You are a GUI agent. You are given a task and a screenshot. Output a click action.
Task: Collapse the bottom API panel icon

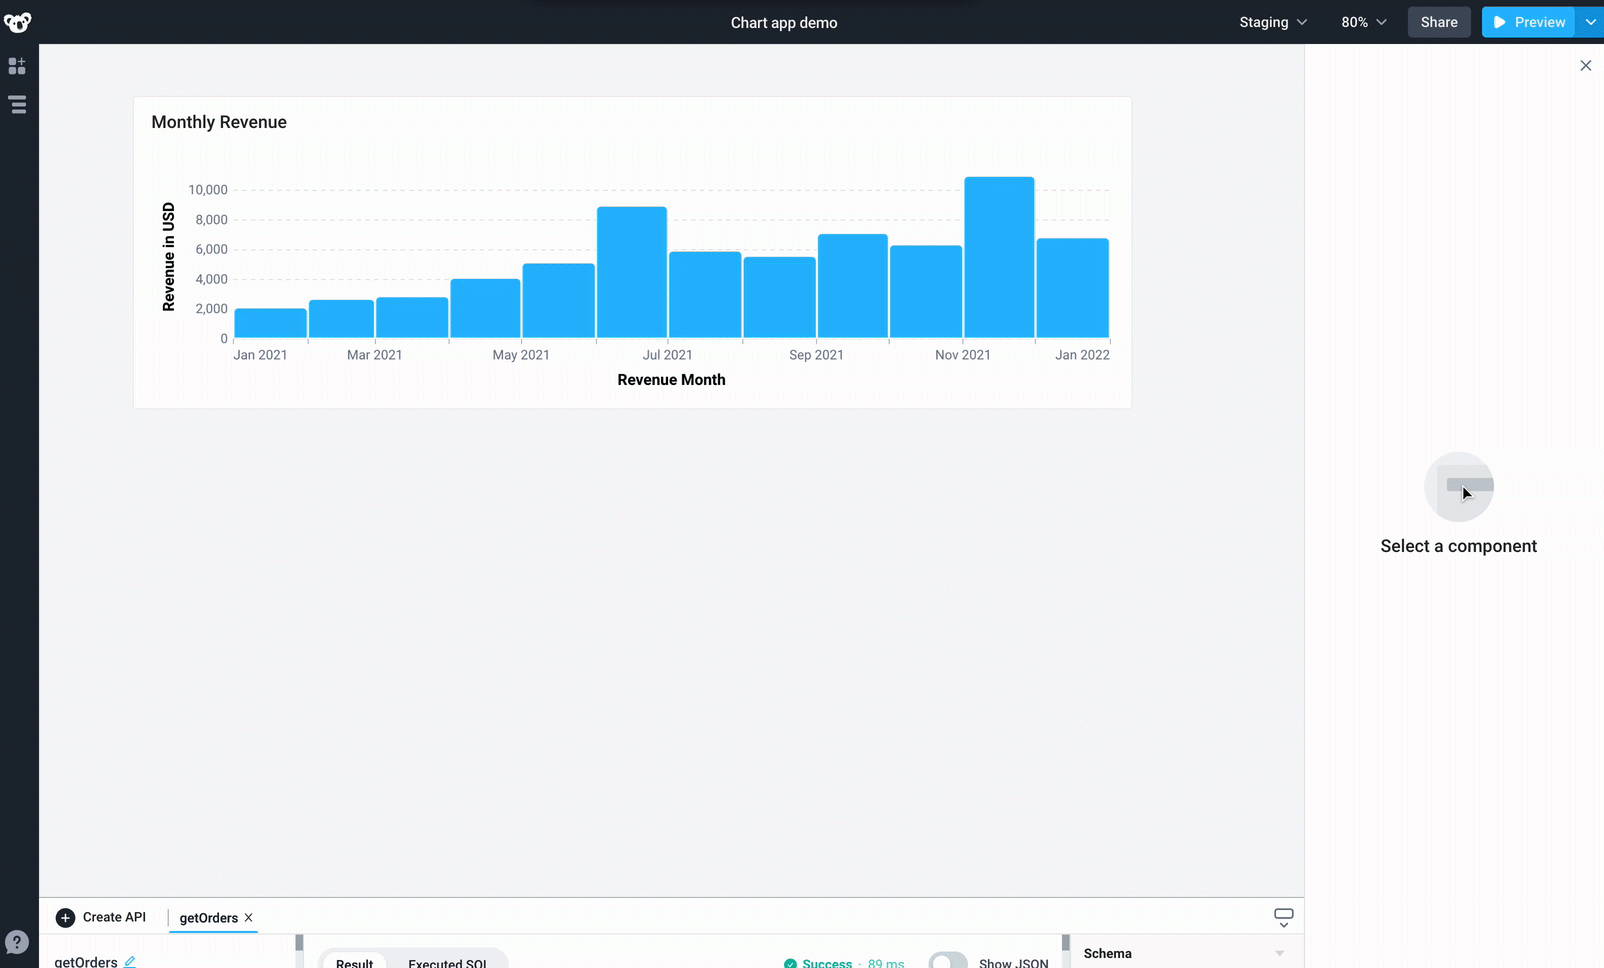(x=1283, y=917)
